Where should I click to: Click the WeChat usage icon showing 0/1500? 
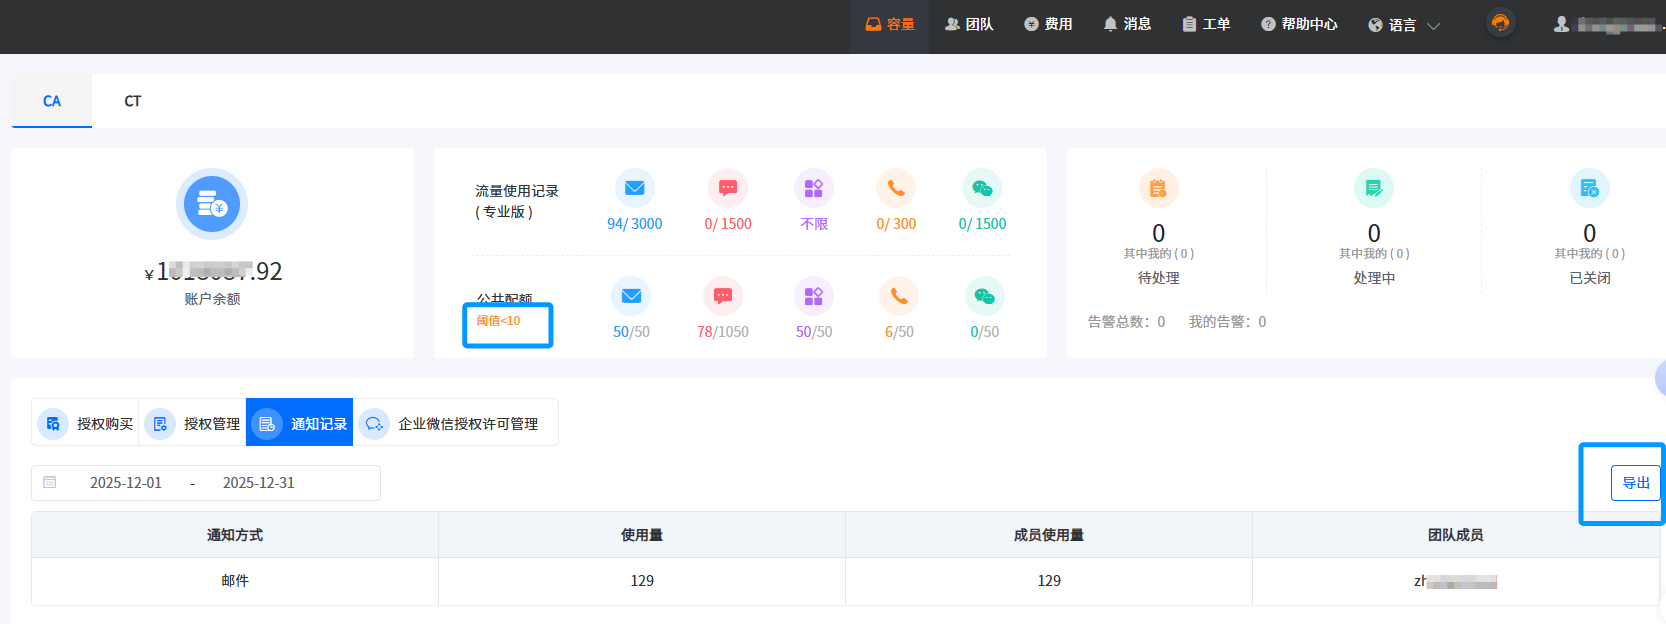(x=981, y=188)
